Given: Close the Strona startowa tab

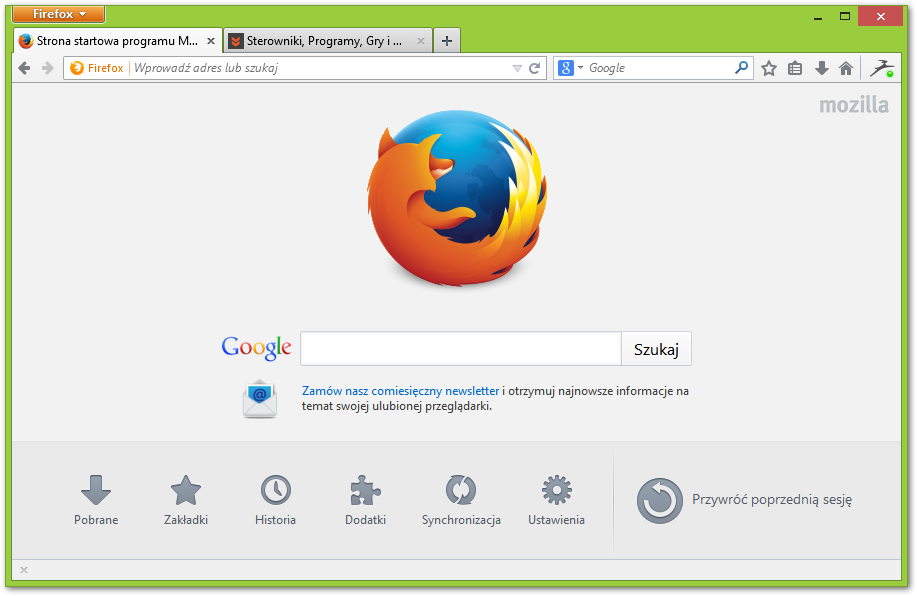Looking at the screenshot, I should (211, 41).
